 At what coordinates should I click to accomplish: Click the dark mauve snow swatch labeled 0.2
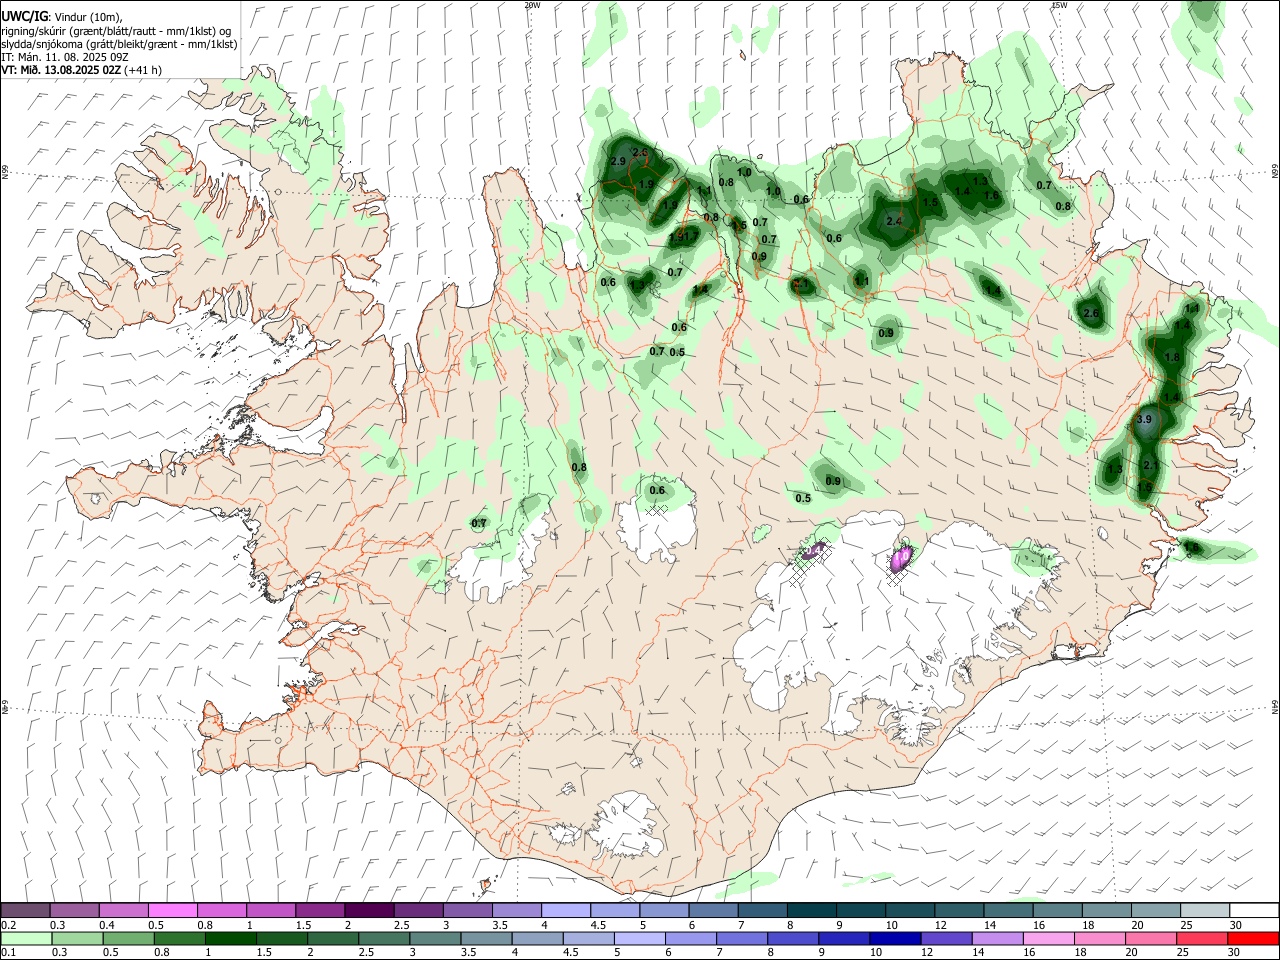pyautogui.click(x=26, y=911)
